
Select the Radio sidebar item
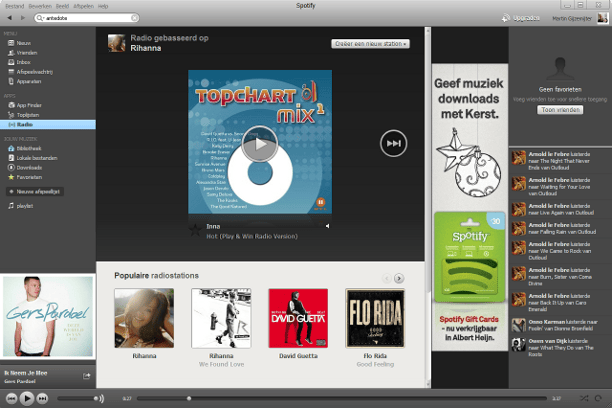click(x=48, y=125)
